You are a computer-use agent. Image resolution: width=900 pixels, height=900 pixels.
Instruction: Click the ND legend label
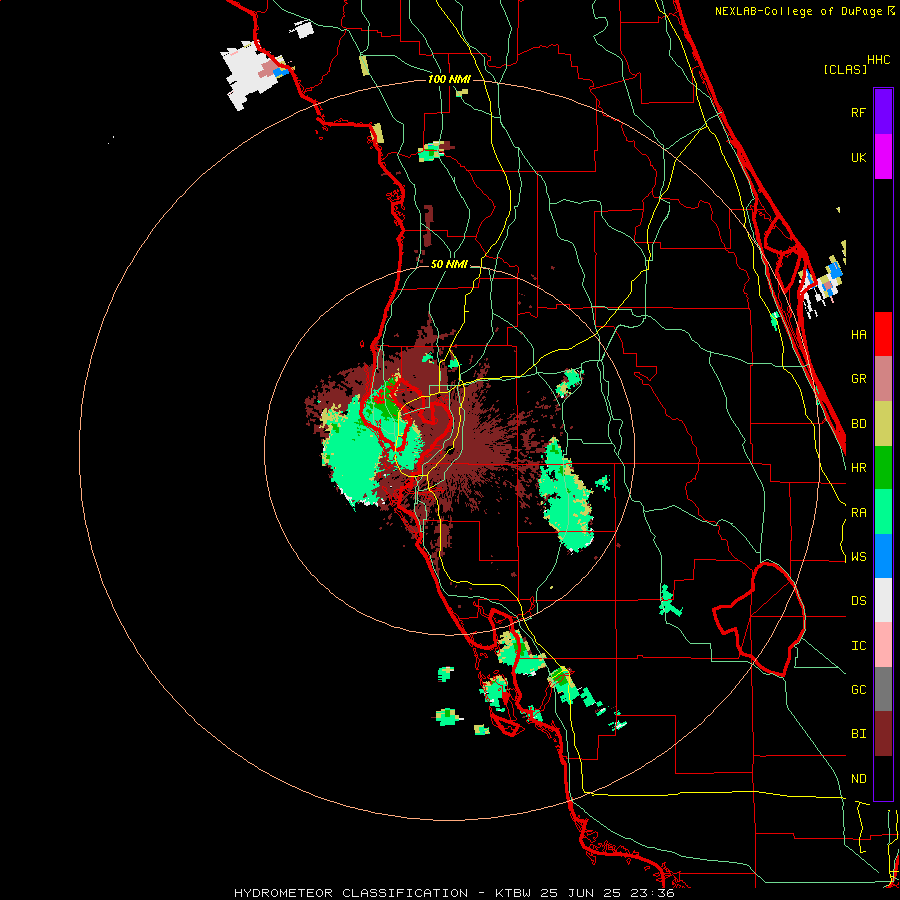(x=858, y=779)
